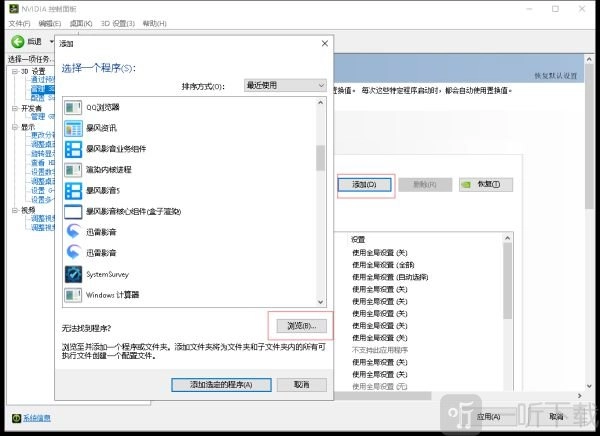Cancel the dialog with 取消 button

301,384
